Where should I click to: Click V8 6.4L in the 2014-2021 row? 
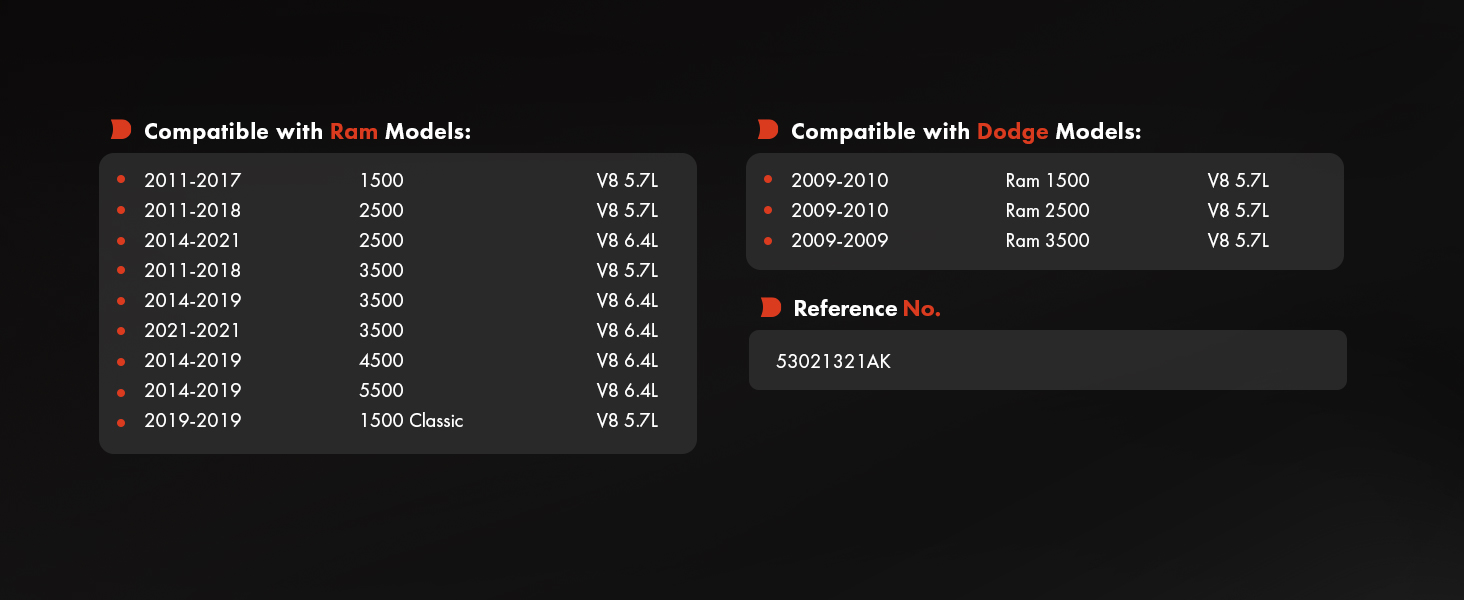(x=627, y=241)
